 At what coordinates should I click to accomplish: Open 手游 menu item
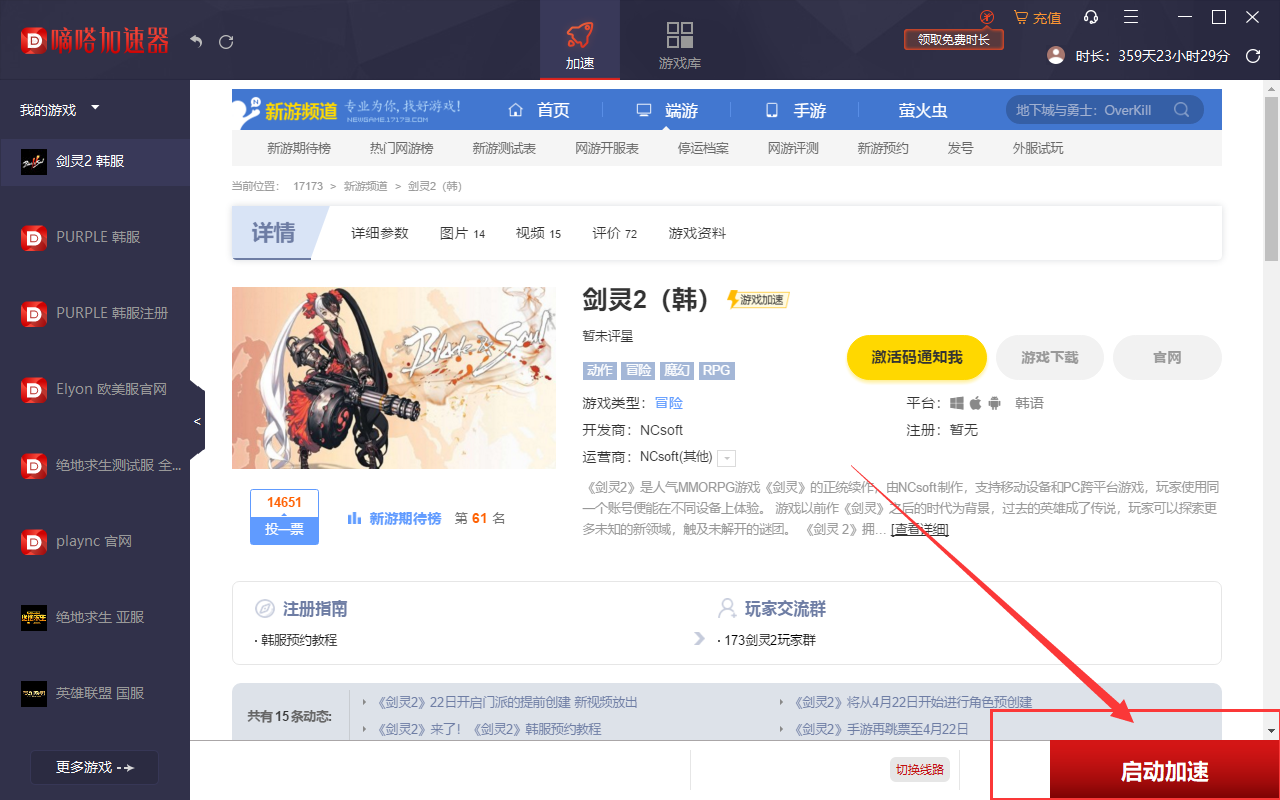[x=795, y=110]
